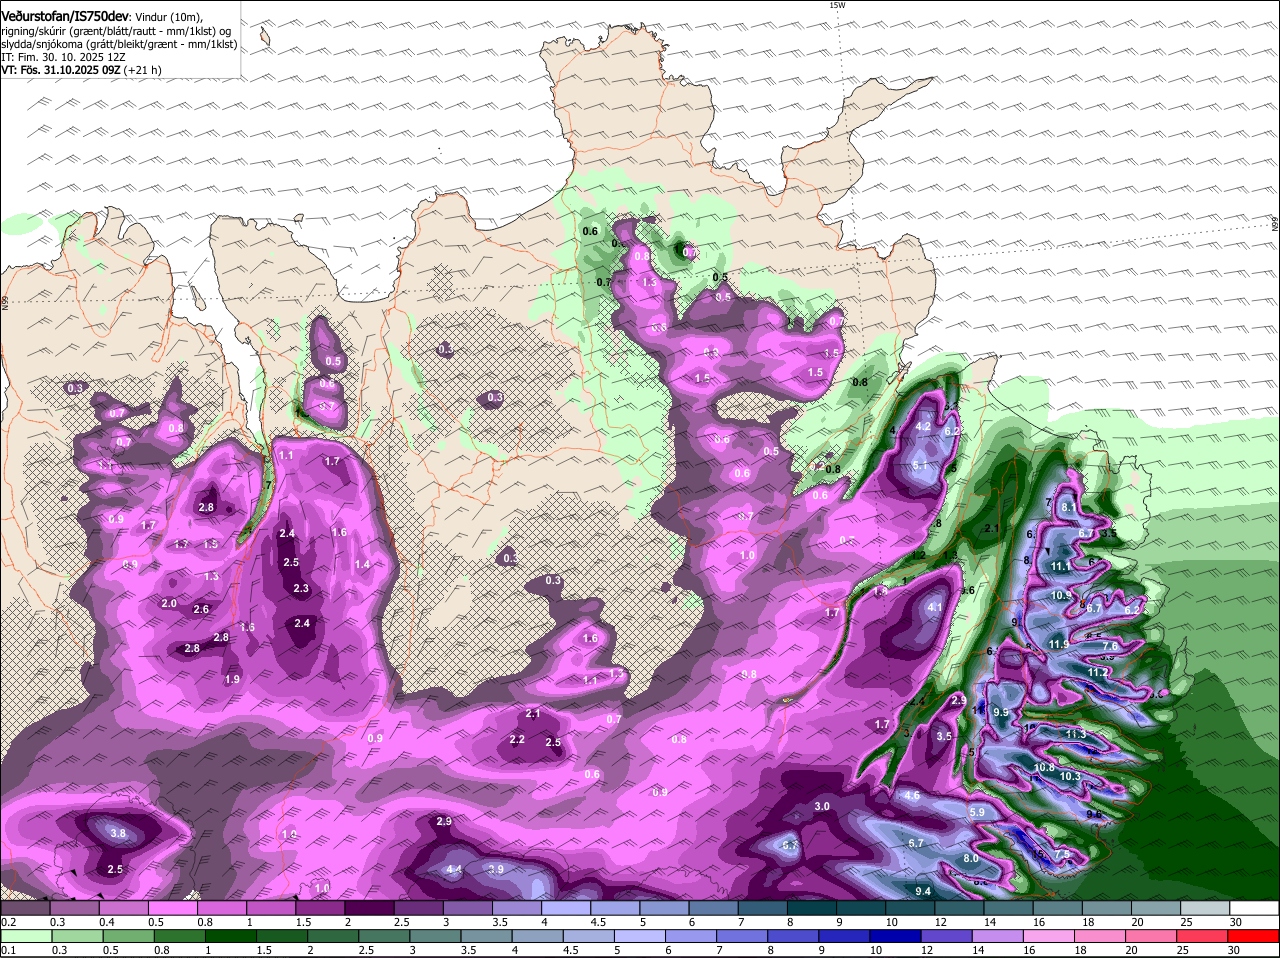Click the map value 10.8

(x=1044, y=768)
